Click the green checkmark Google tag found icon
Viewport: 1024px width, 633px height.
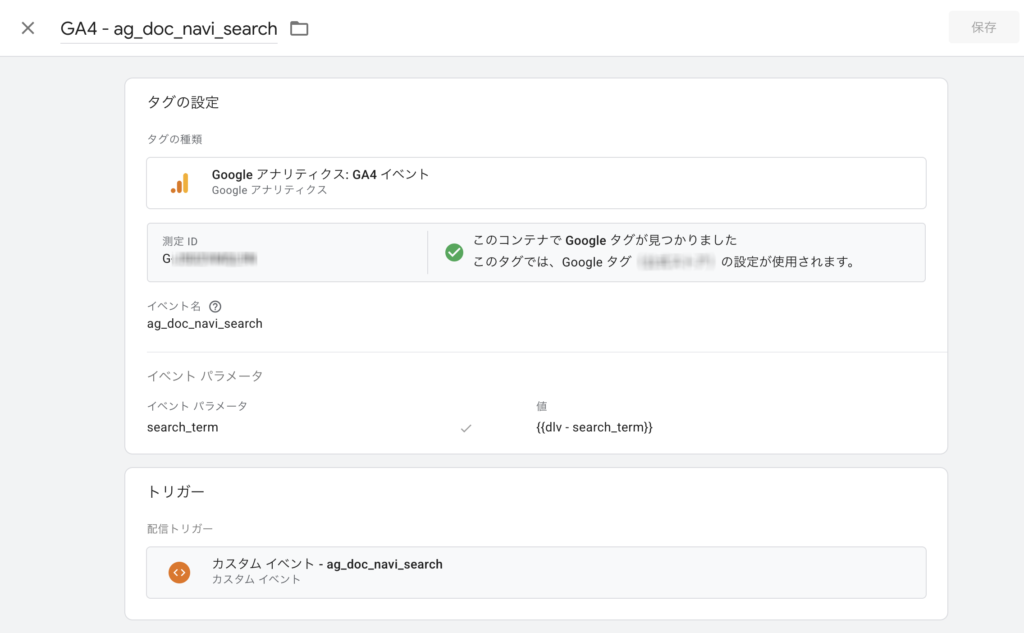pyautogui.click(x=454, y=252)
